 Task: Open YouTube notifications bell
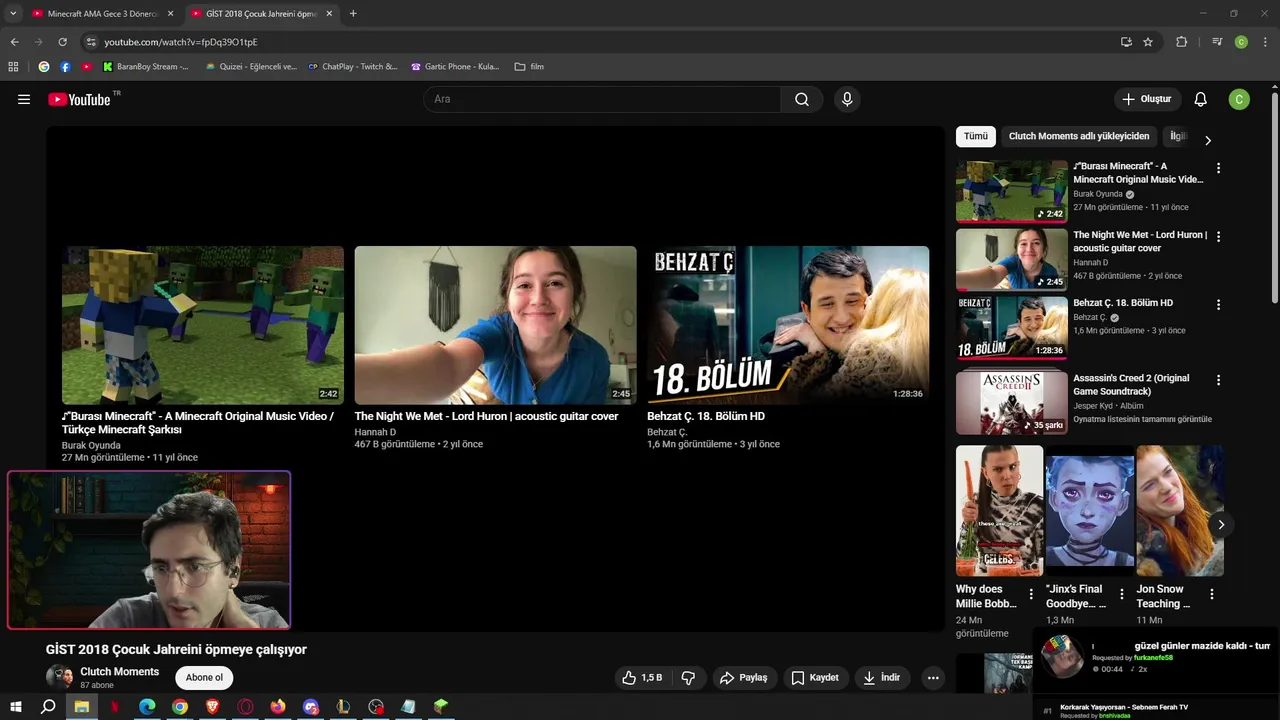(1201, 99)
